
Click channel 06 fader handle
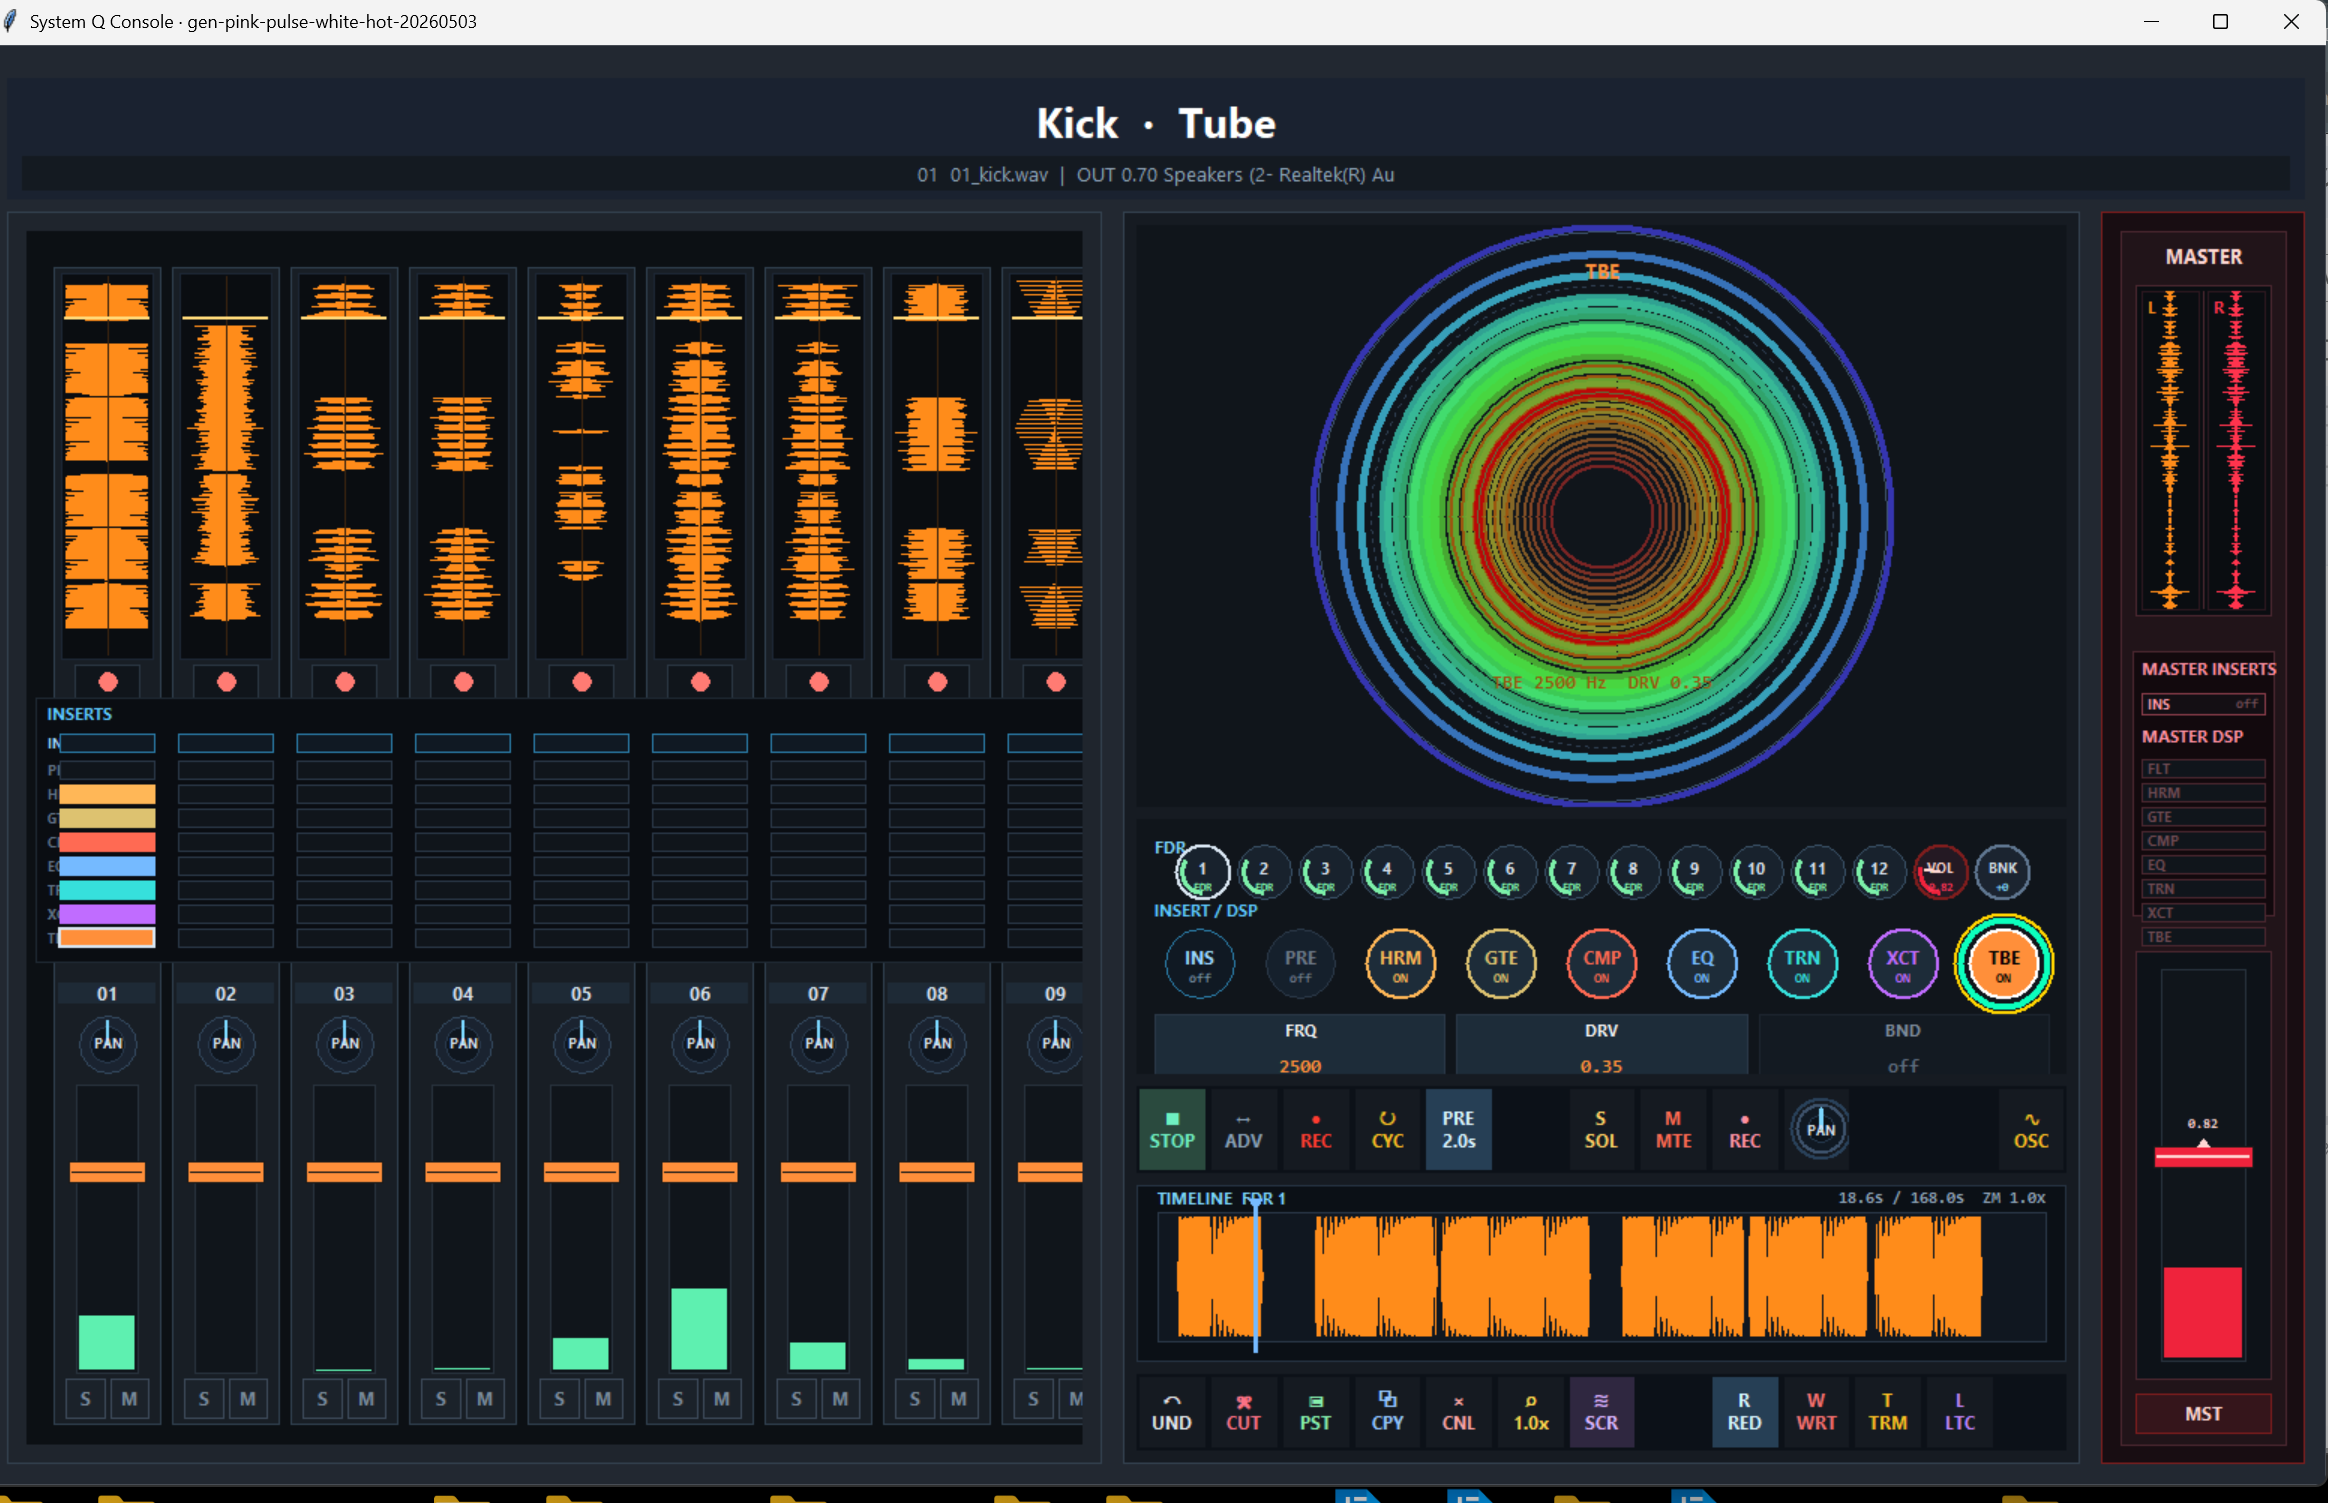[700, 1171]
